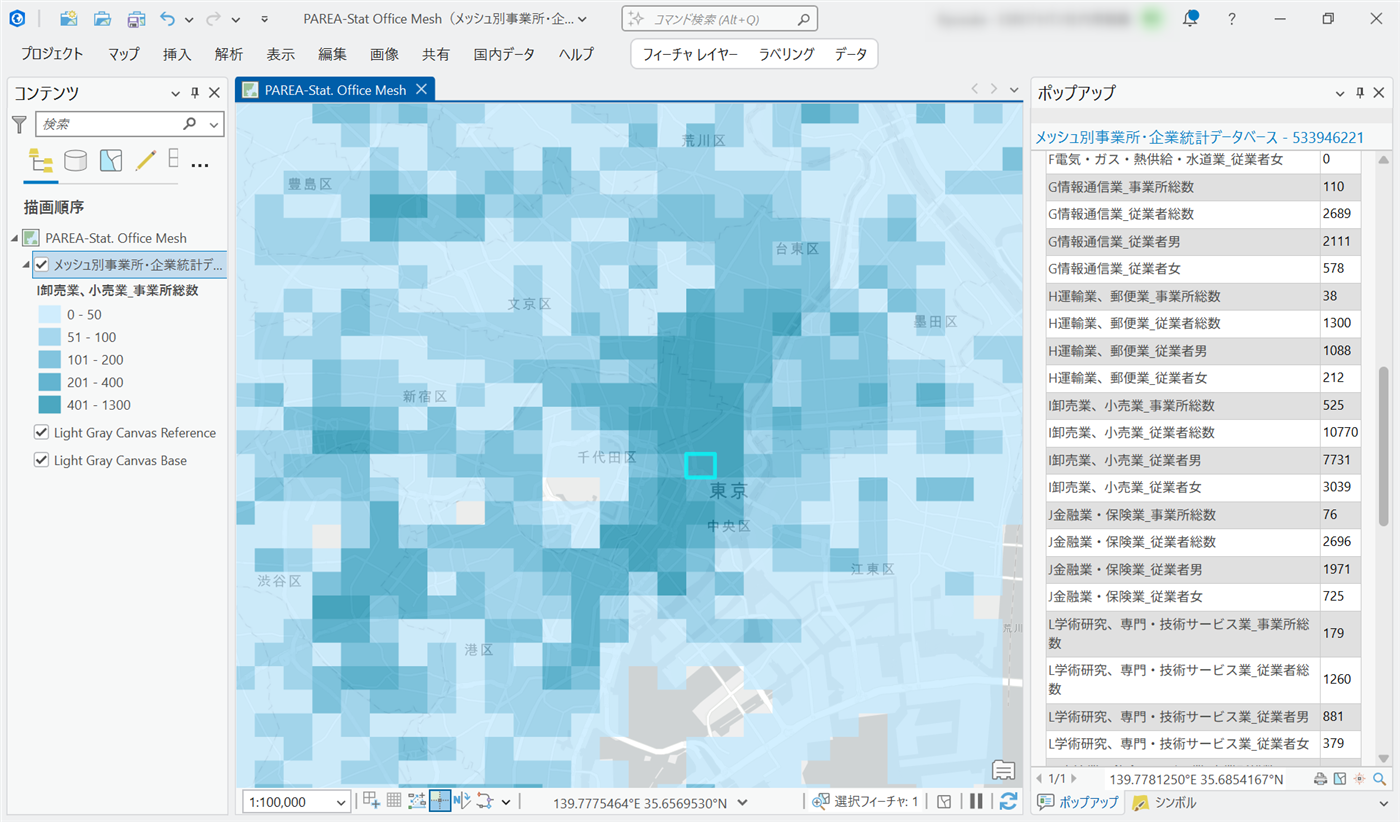1400x822 pixels.
Task: Click the 401 - 1300 legend color swatch
Action: pyautogui.click(x=49, y=405)
